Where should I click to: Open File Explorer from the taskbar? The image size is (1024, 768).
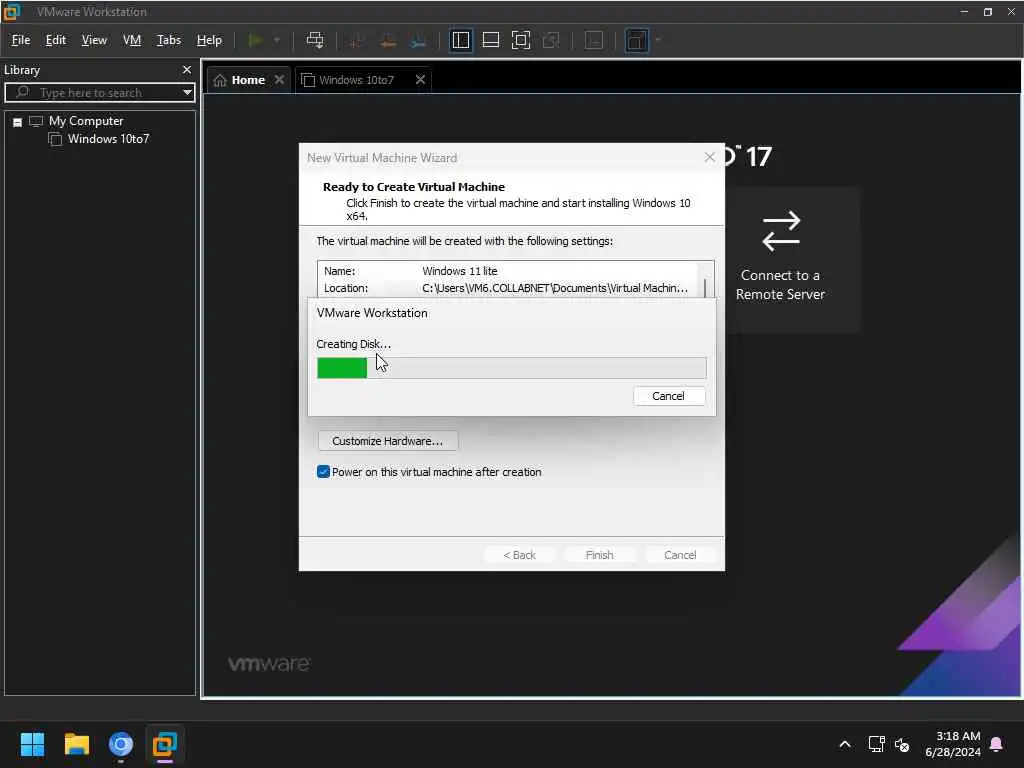(x=76, y=744)
